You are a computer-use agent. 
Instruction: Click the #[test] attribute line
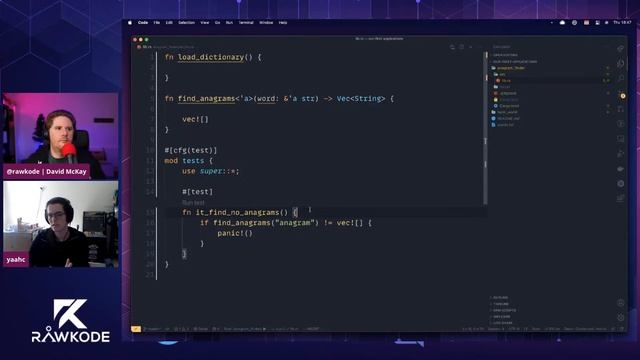pos(197,192)
